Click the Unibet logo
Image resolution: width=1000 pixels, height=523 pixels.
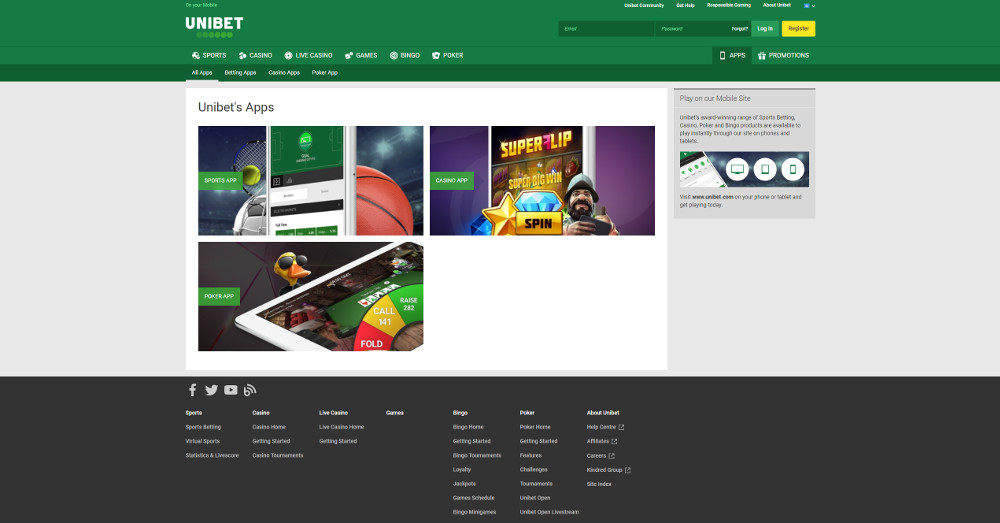click(x=214, y=27)
